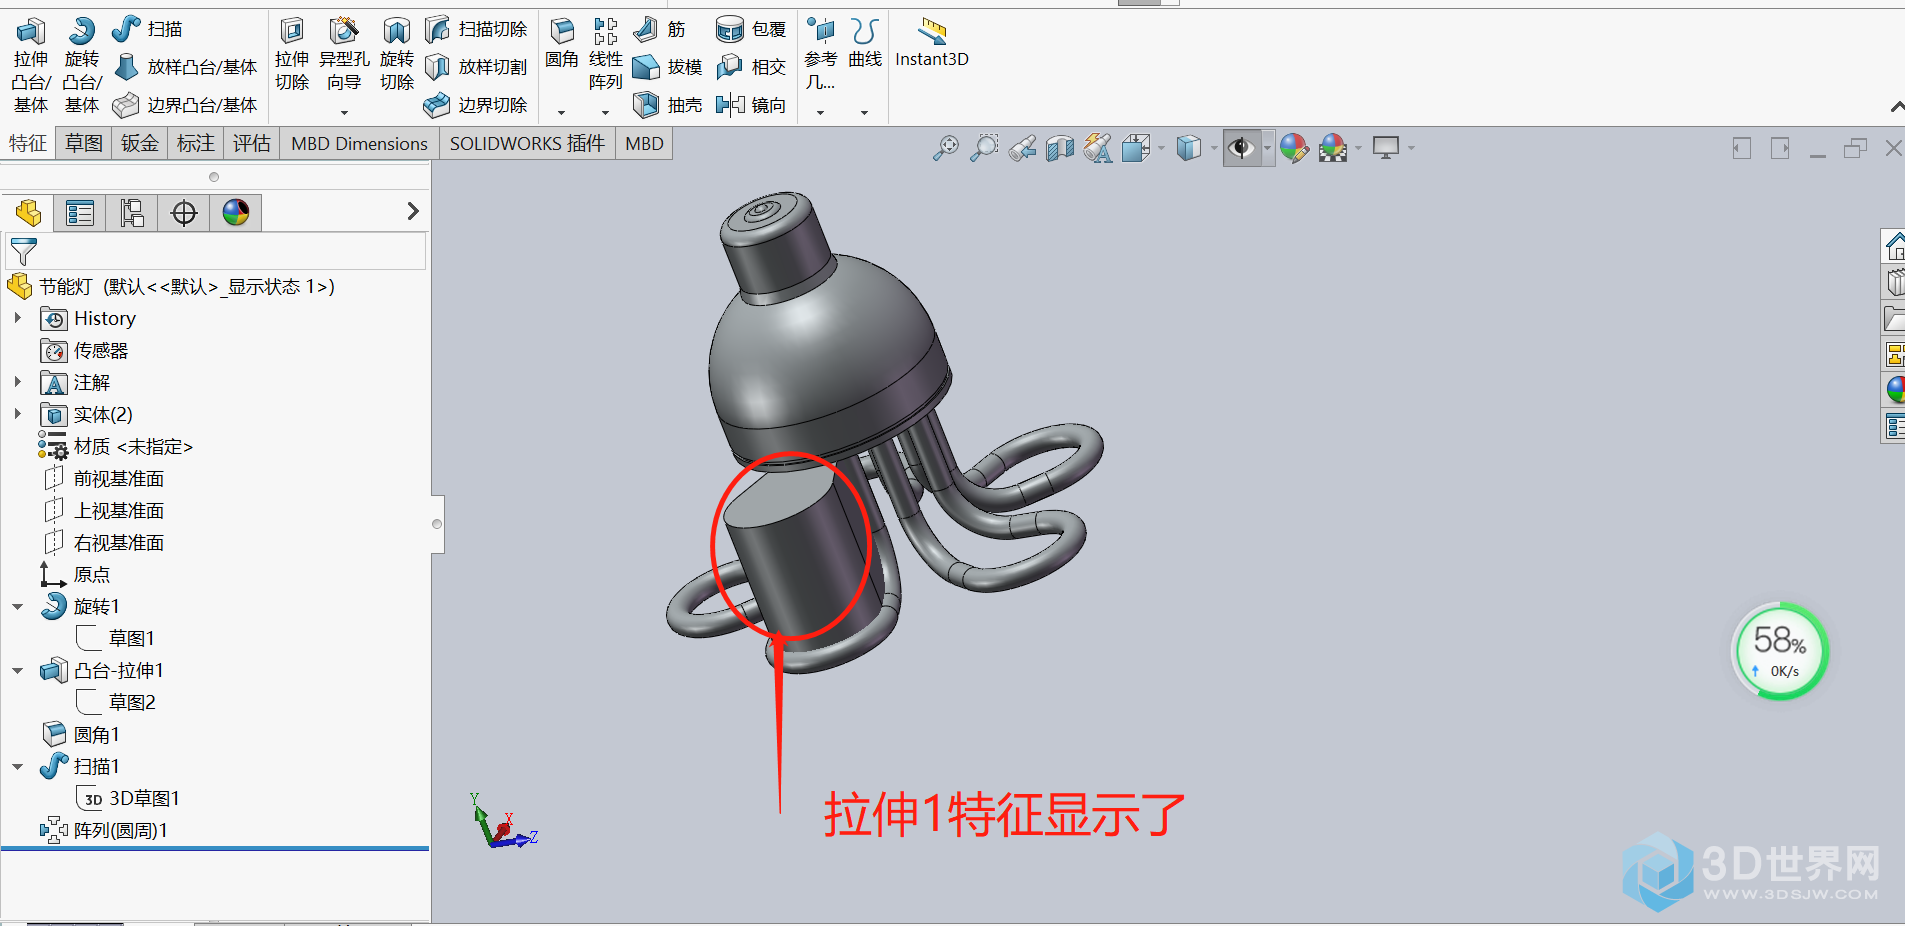Switch to the 钣金 (Sheet Metal) tab
The width and height of the screenshot is (1905, 926).
[x=140, y=144]
